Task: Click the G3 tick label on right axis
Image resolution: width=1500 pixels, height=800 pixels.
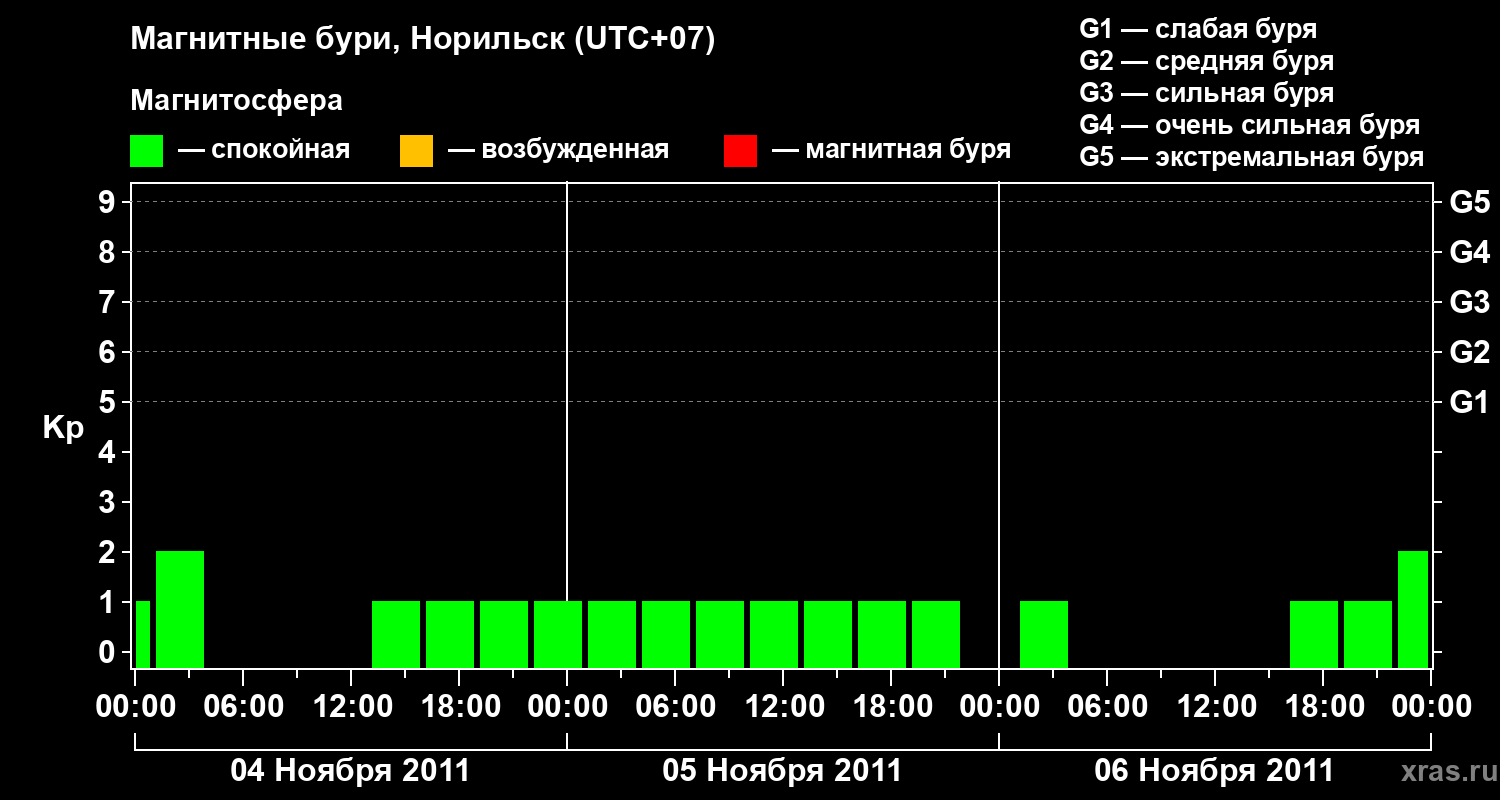Action: pyautogui.click(x=1470, y=303)
